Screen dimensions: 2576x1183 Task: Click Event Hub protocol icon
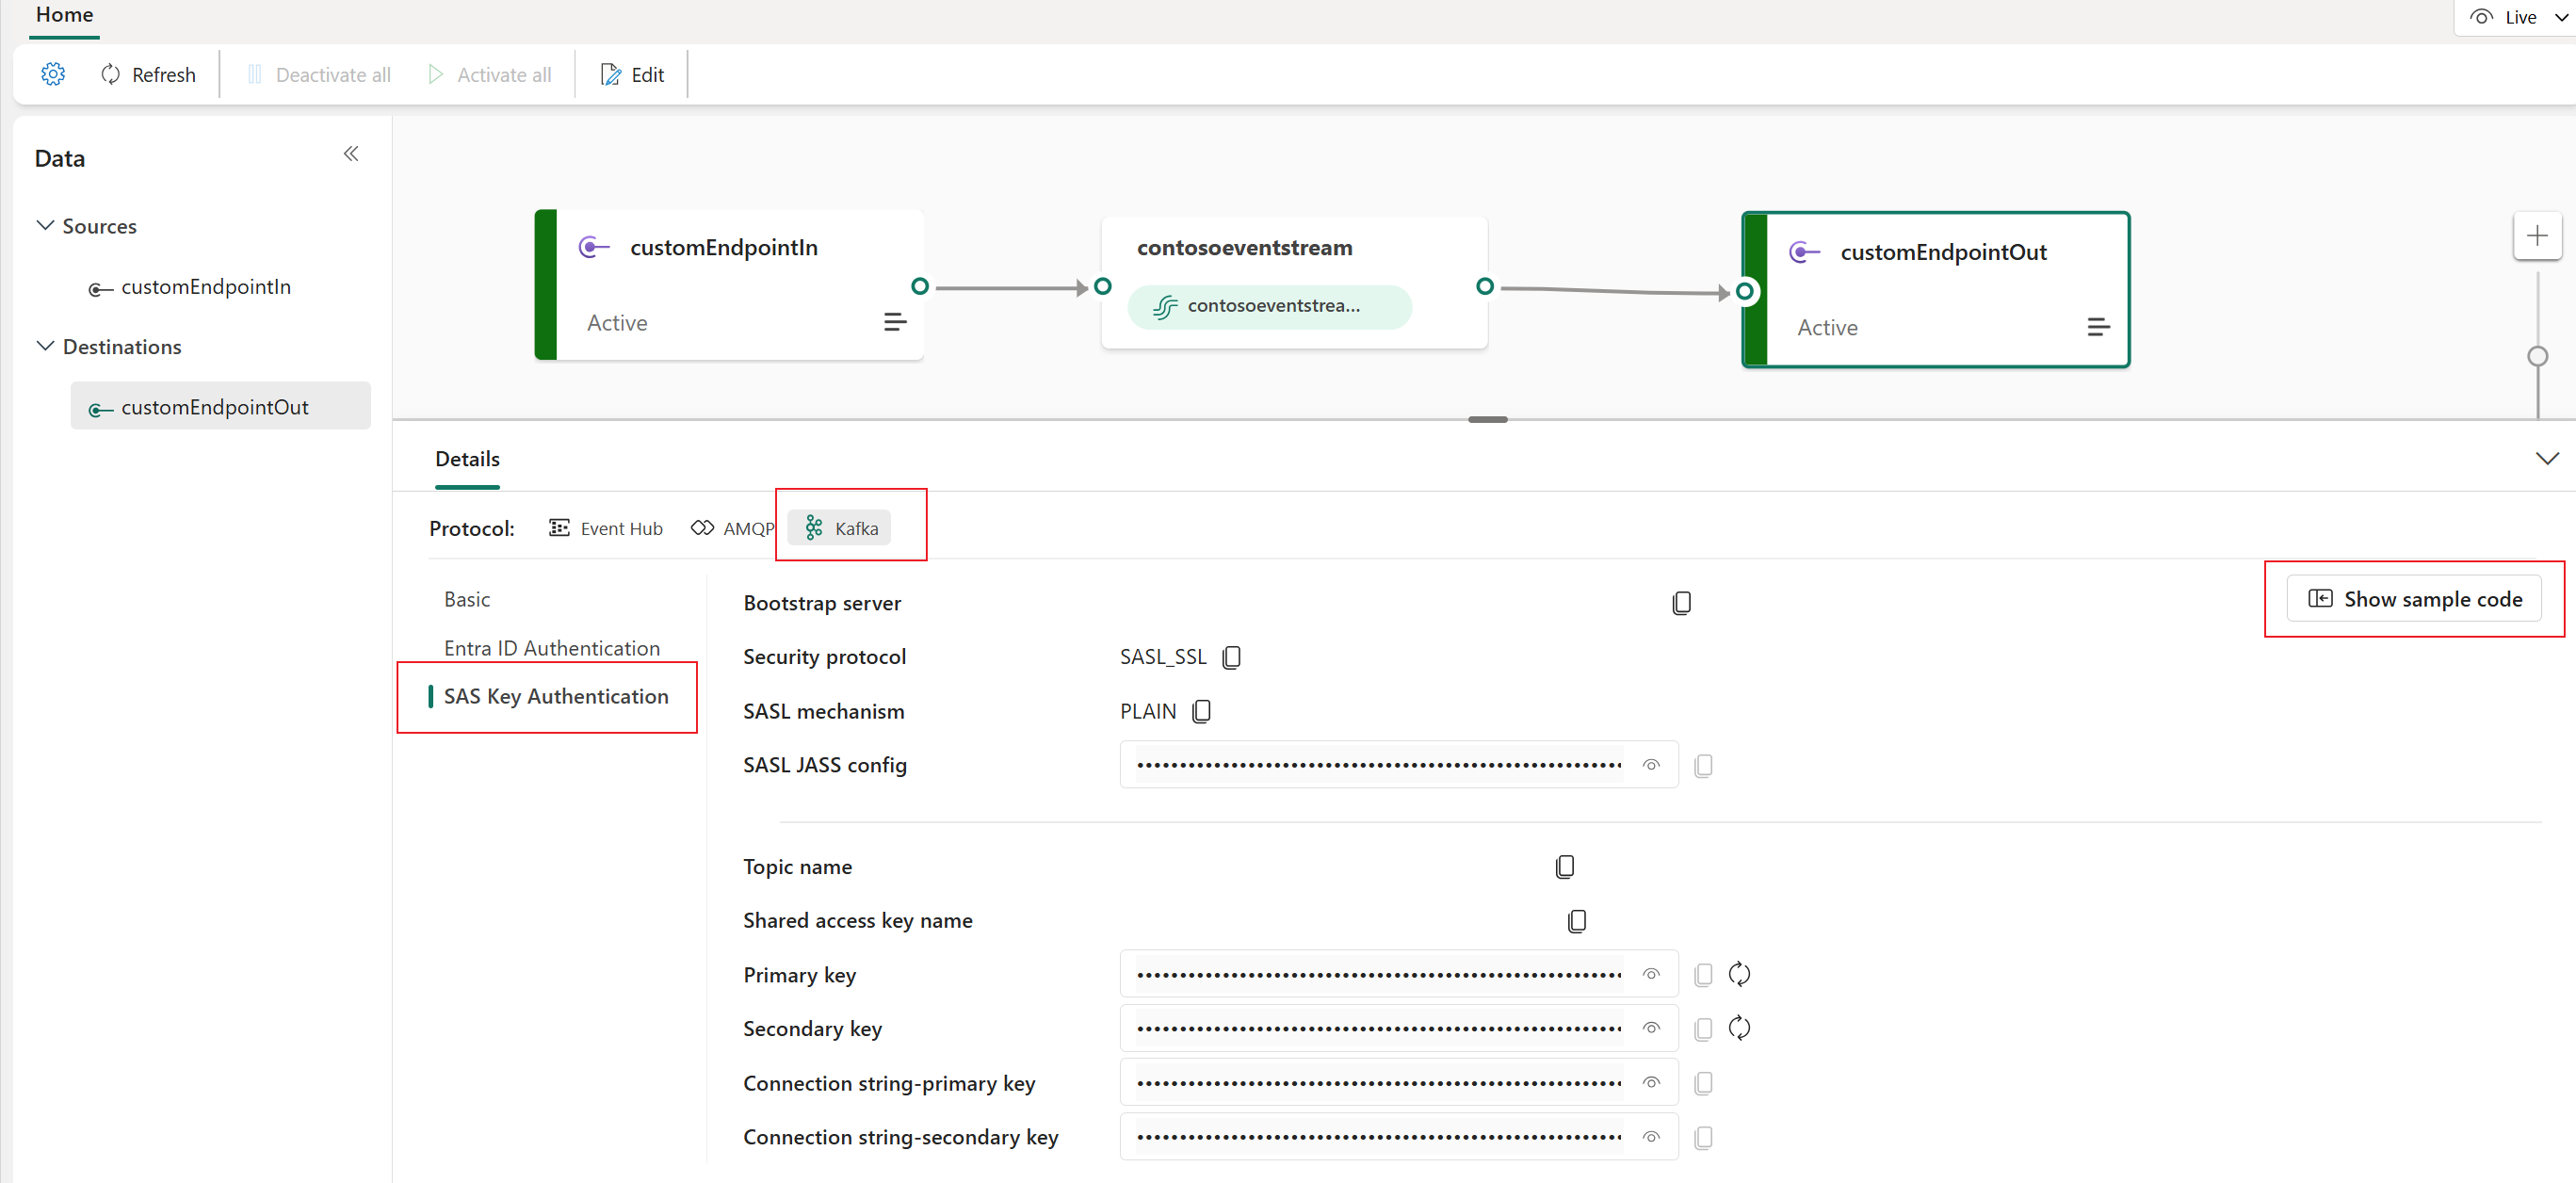559,527
